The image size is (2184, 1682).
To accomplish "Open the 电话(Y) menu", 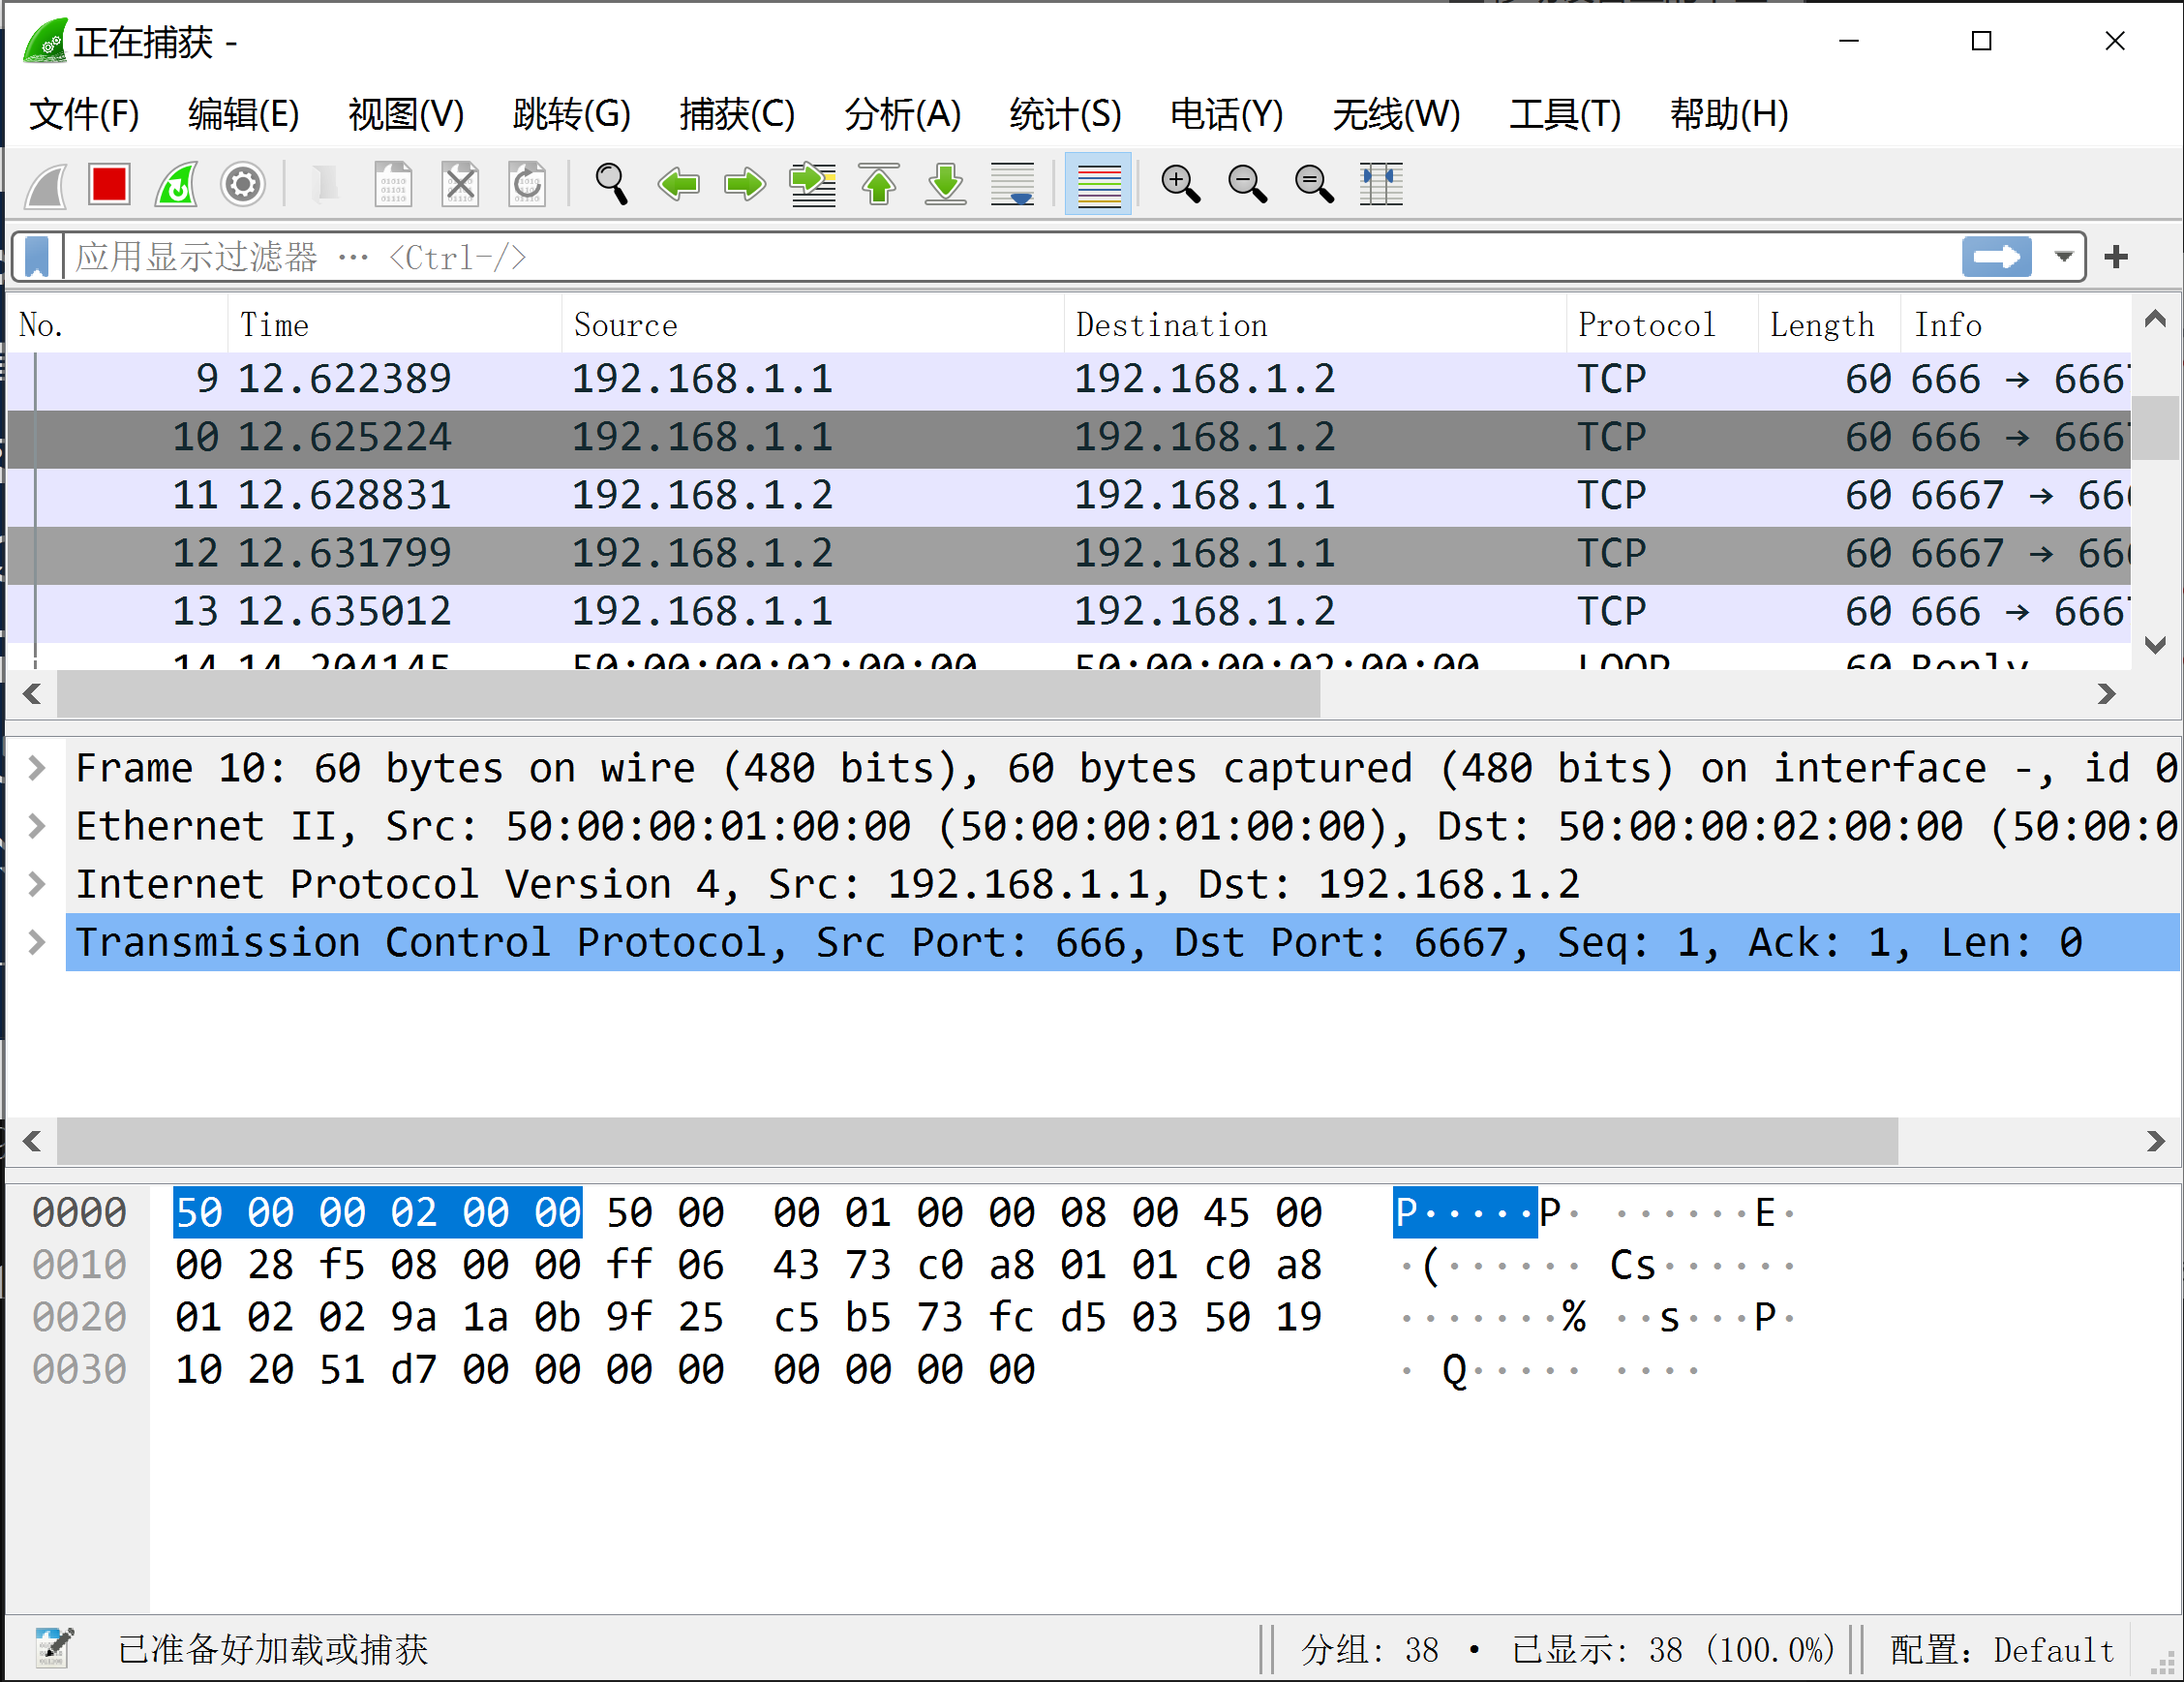I will (x=1227, y=114).
